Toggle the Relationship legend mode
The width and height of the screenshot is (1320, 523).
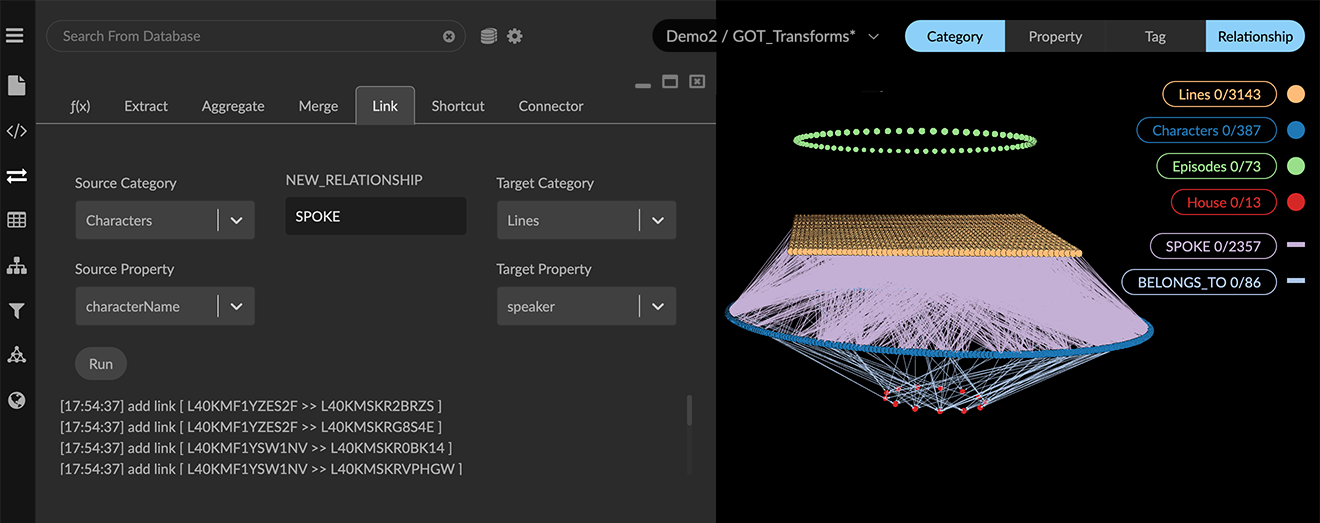point(1255,36)
